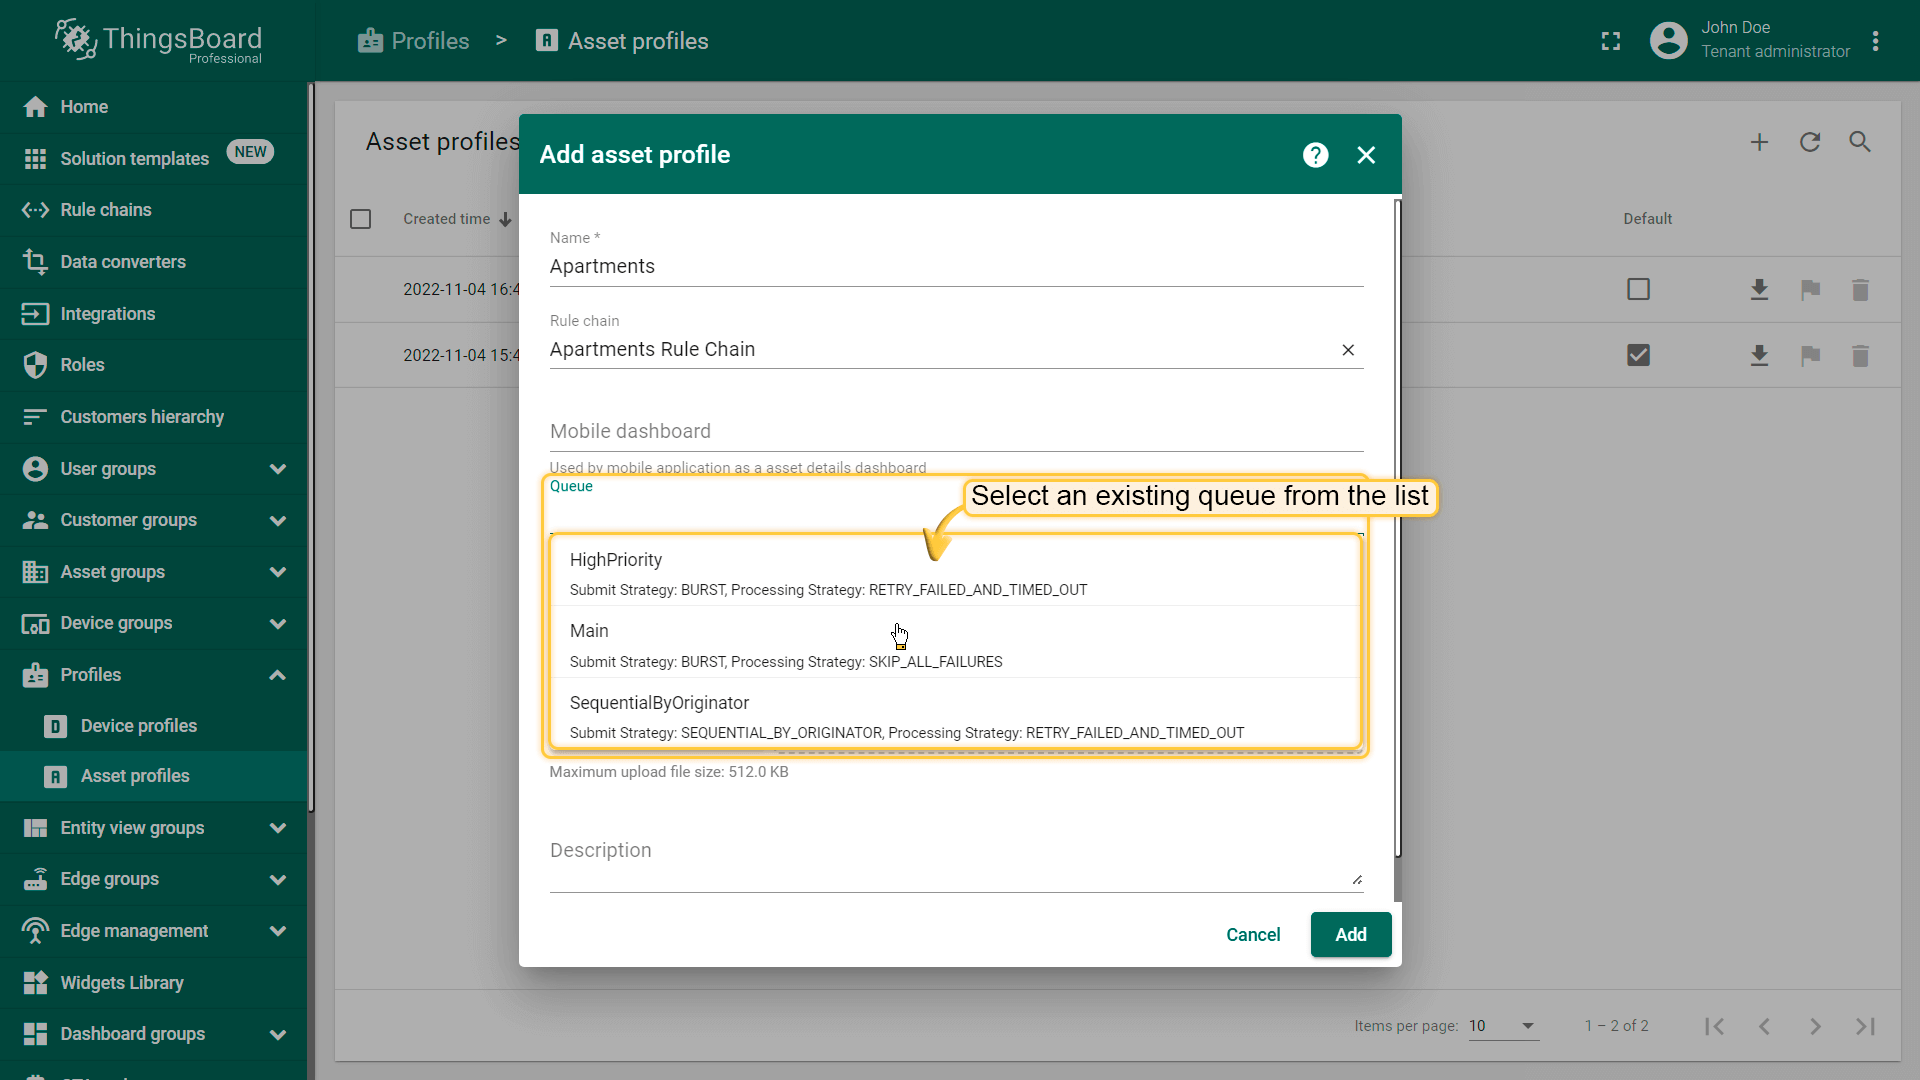1920x1080 pixels.
Task: Delete the second asset profile row
Action: (1859, 356)
